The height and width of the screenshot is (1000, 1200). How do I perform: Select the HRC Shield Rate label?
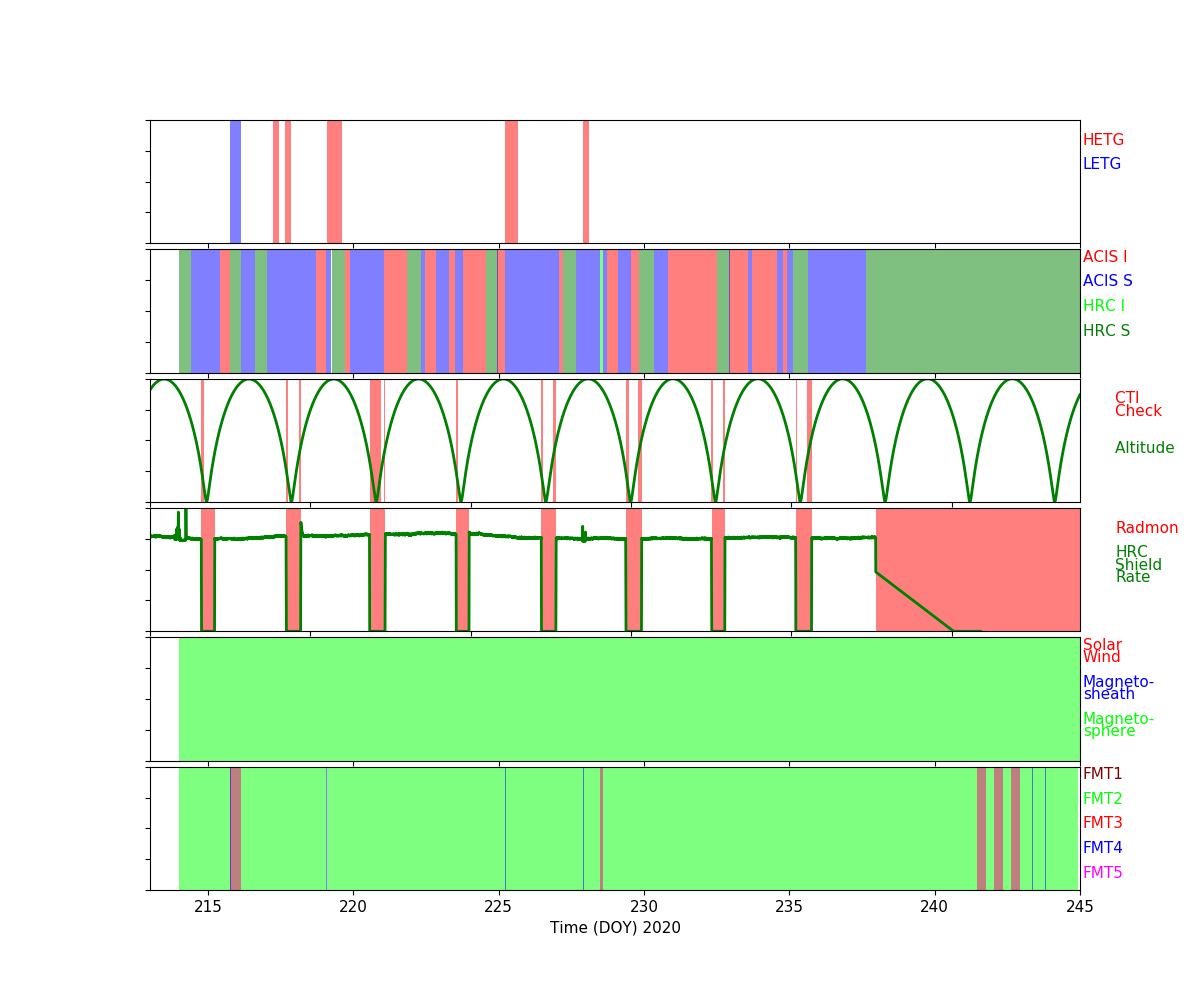click(x=1138, y=565)
